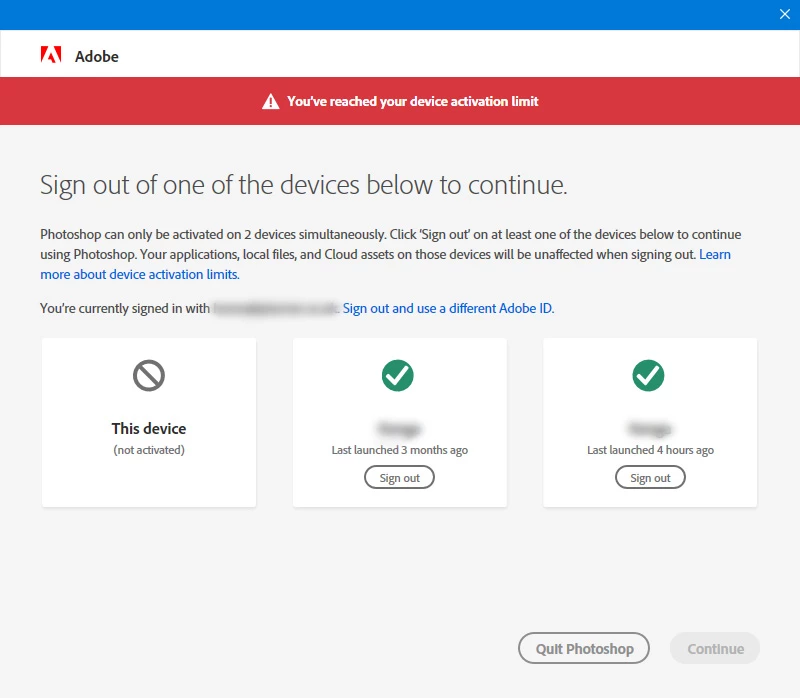The width and height of the screenshot is (800, 698).
Task: Click the 'This device' heading text
Action: coord(149,429)
